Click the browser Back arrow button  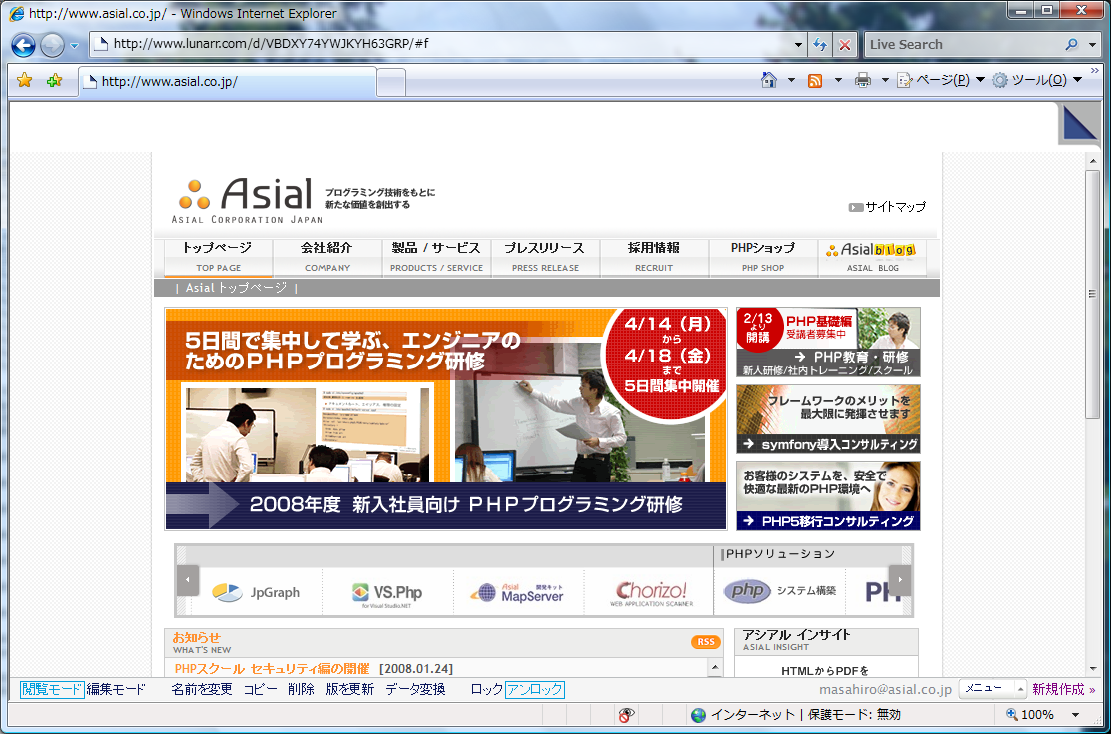pos(24,45)
